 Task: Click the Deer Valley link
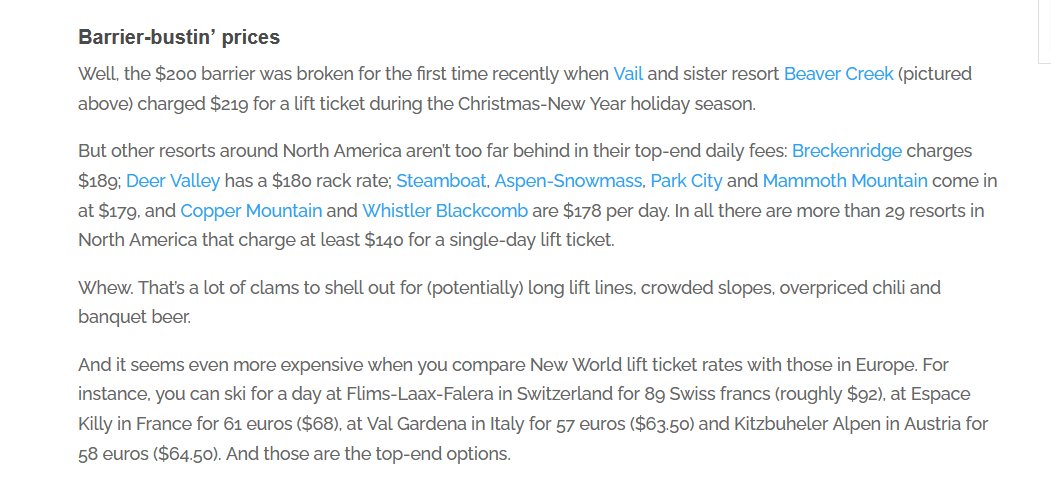173,181
